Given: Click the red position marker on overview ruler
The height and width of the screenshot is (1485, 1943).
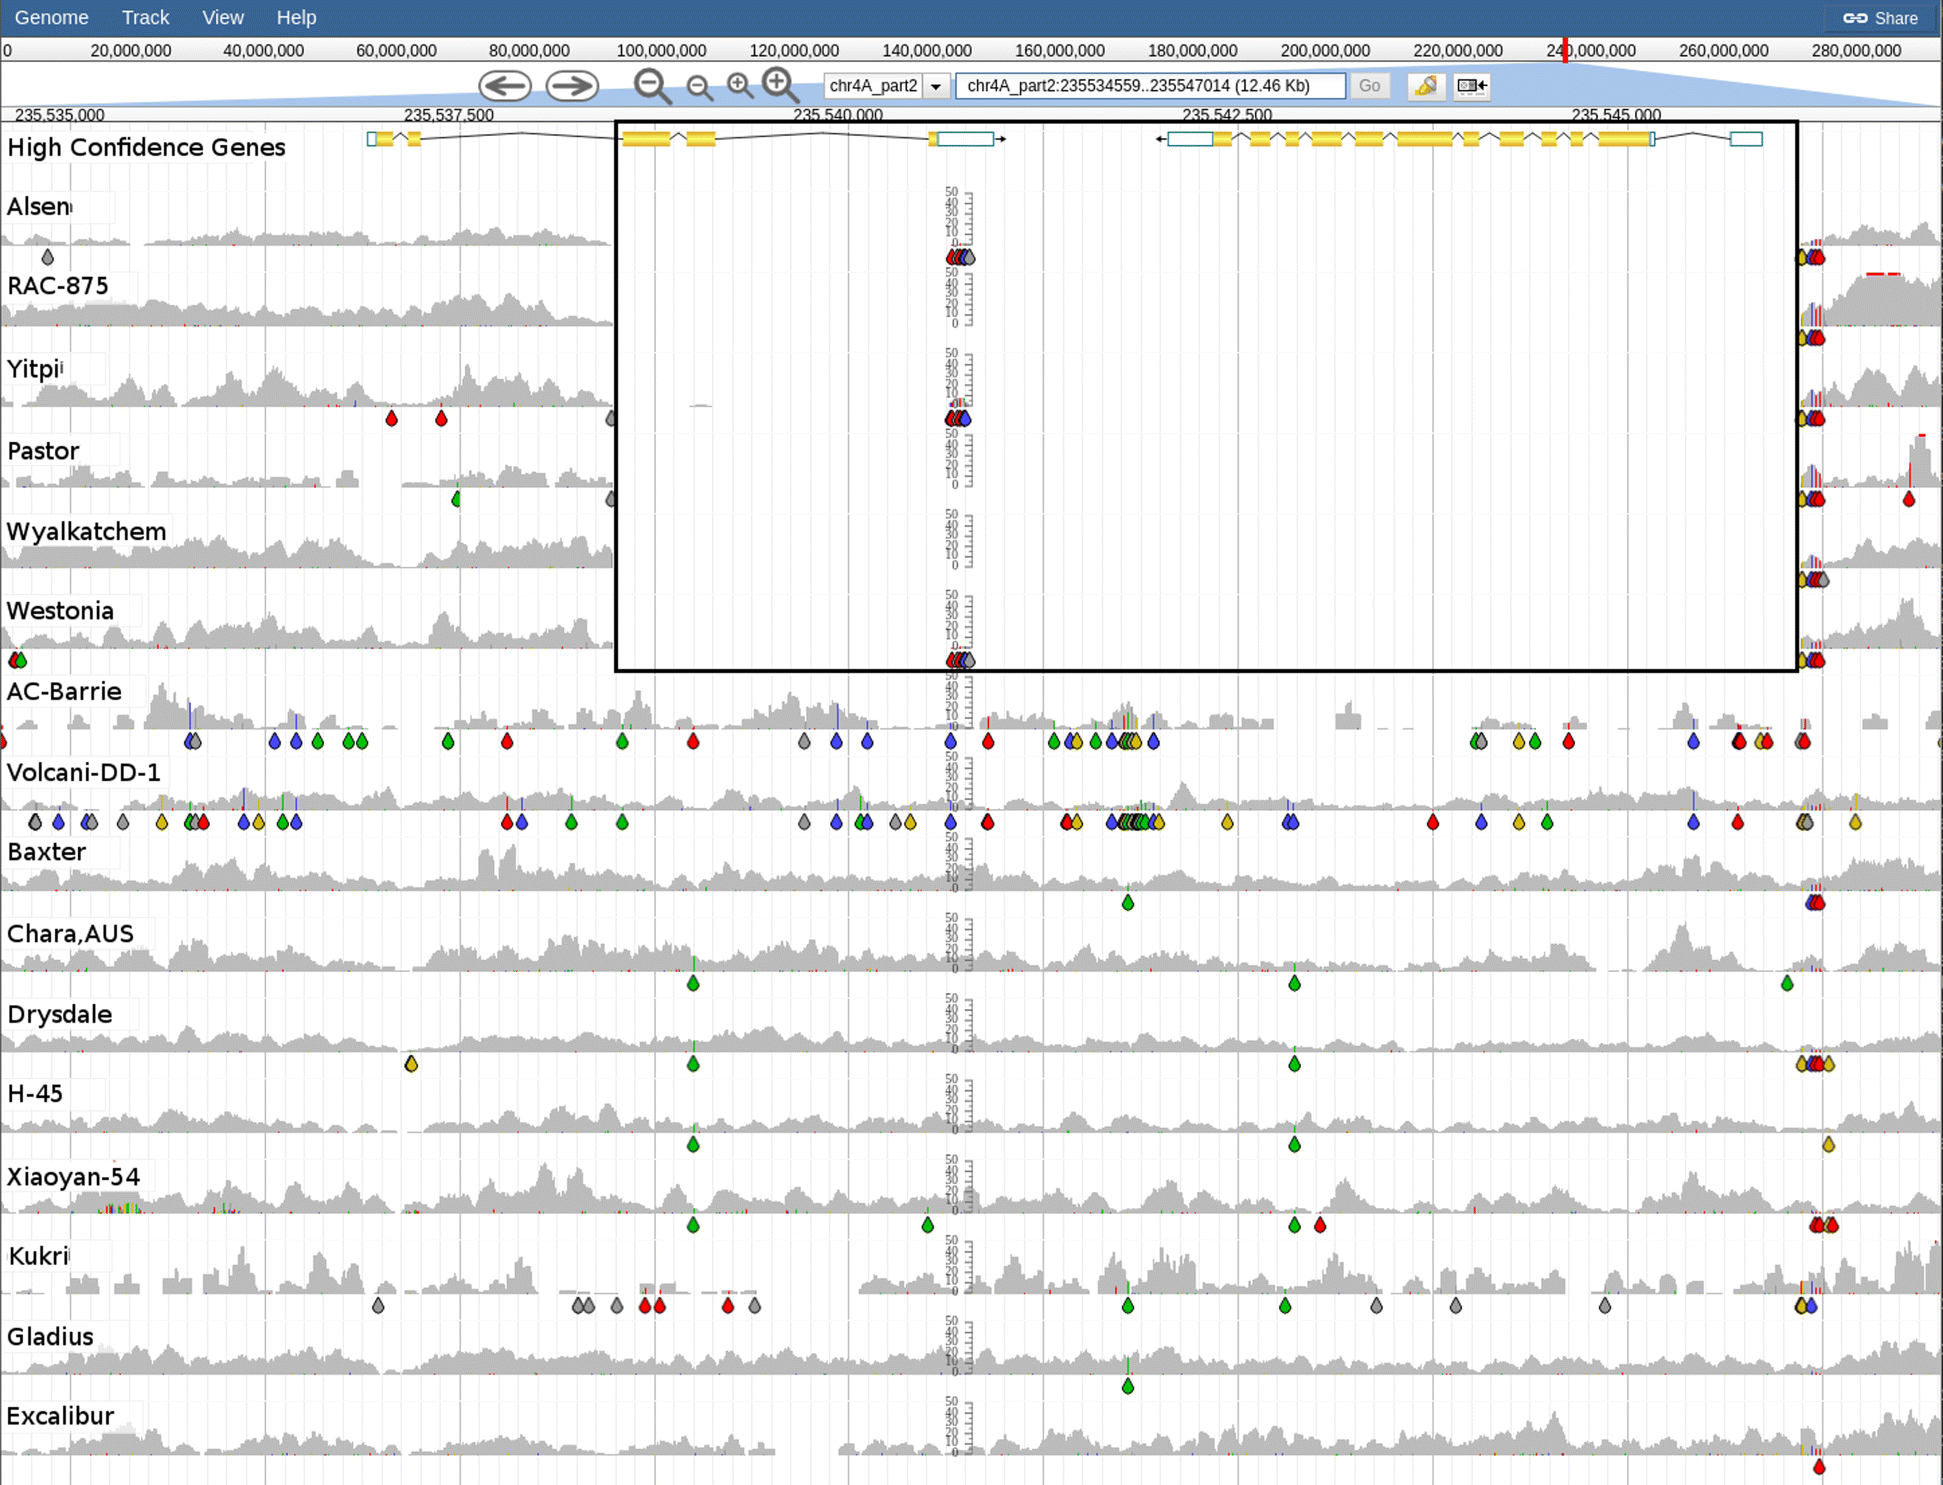Looking at the screenshot, I should click(1565, 51).
